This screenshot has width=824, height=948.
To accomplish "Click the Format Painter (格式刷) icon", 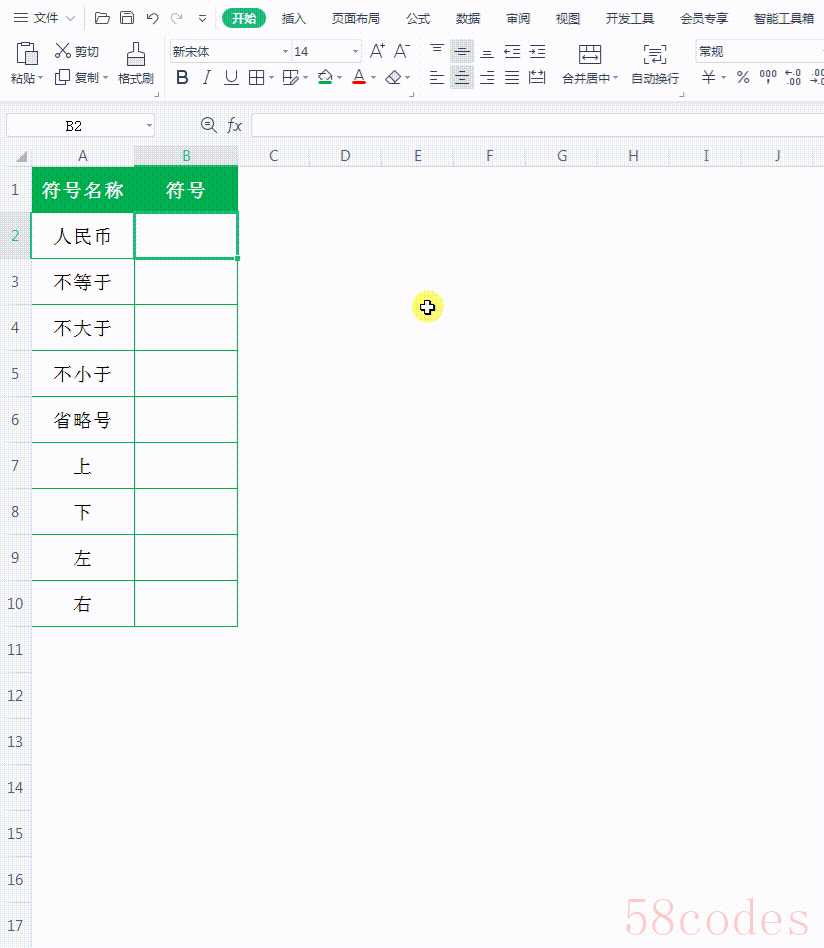I will [135, 54].
